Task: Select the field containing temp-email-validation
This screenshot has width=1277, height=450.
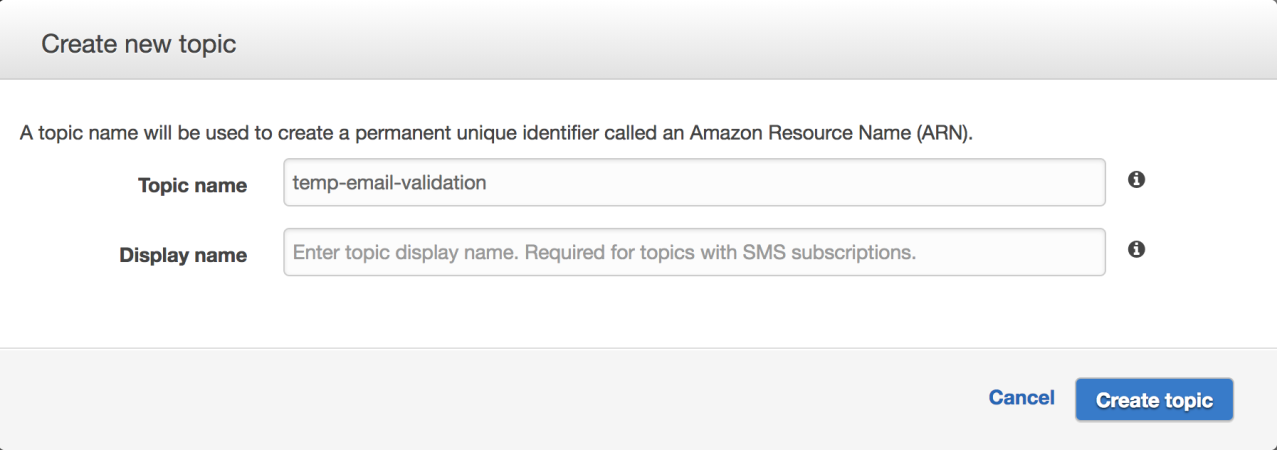Action: (x=694, y=182)
